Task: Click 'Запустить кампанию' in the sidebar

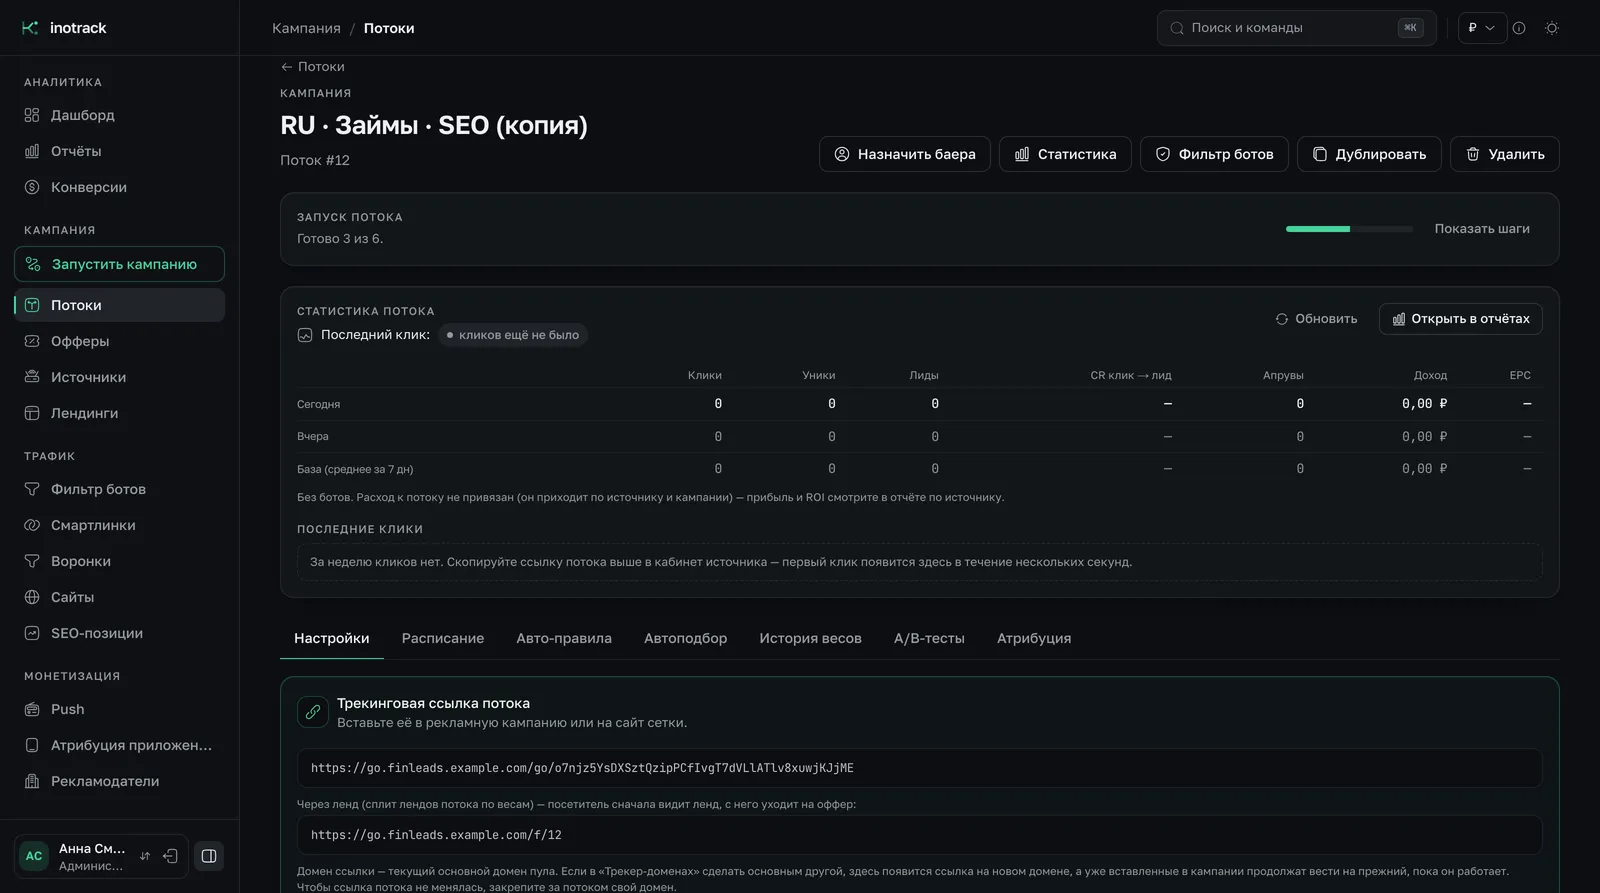Action: 120,264
